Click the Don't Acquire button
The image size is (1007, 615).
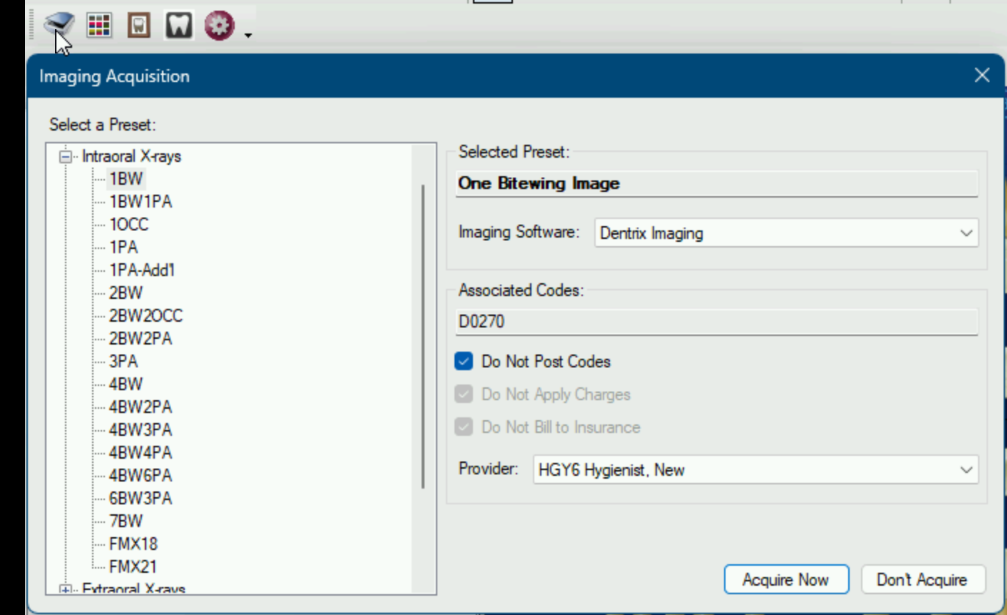922,580
